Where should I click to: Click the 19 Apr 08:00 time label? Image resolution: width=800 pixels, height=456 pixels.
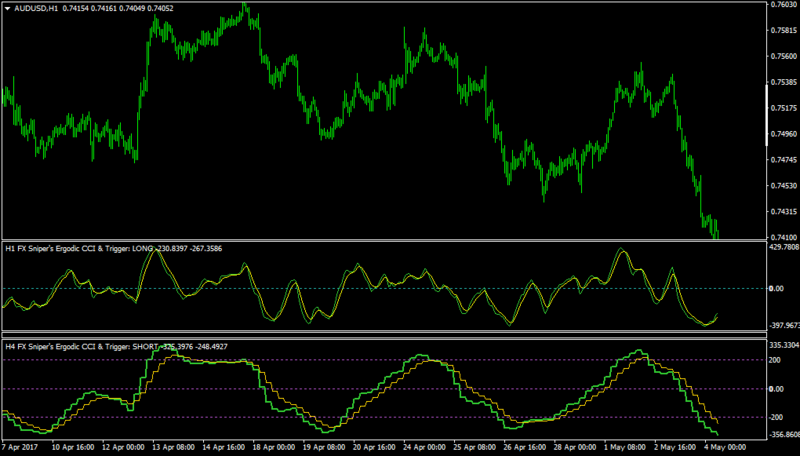point(324,447)
